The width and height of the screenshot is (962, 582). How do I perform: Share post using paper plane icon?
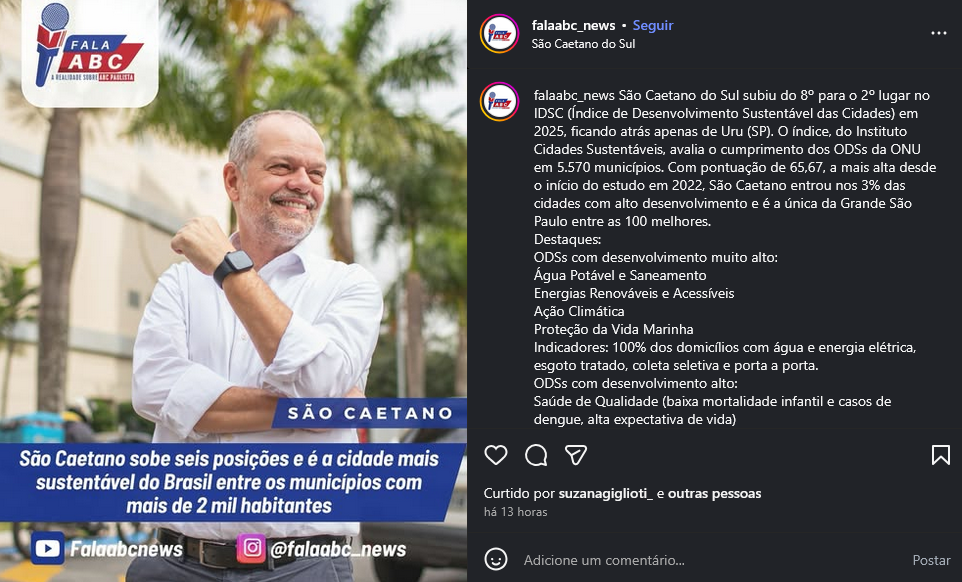coord(576,455)
